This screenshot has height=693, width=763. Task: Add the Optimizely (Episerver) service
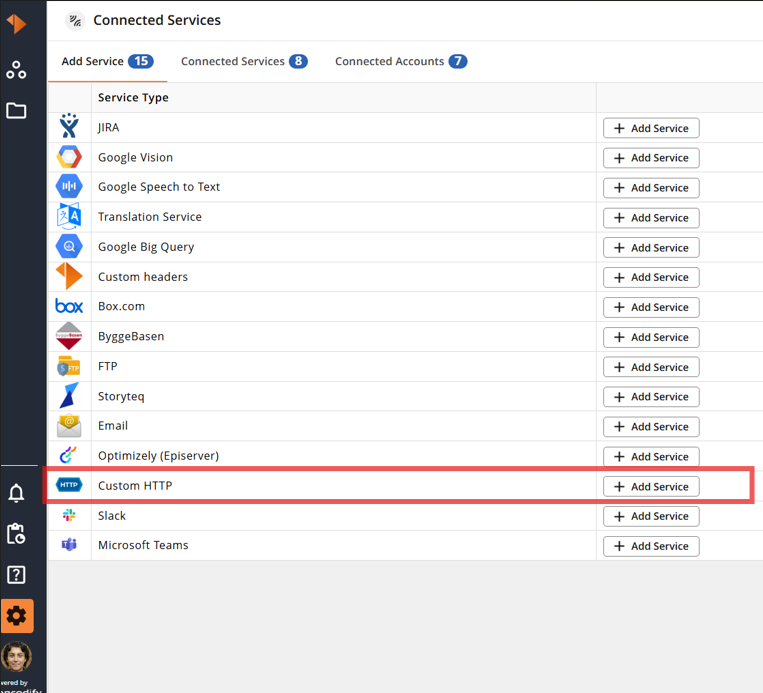[651, 456]
